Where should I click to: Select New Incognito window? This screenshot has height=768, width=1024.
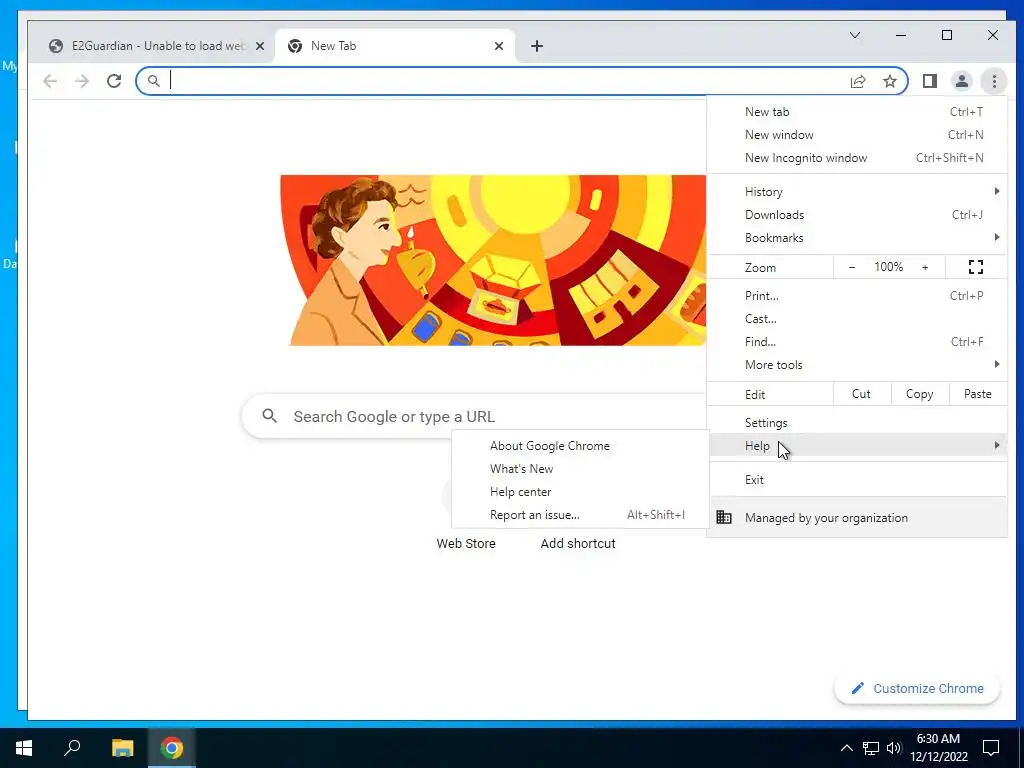[x=857, y=157]
